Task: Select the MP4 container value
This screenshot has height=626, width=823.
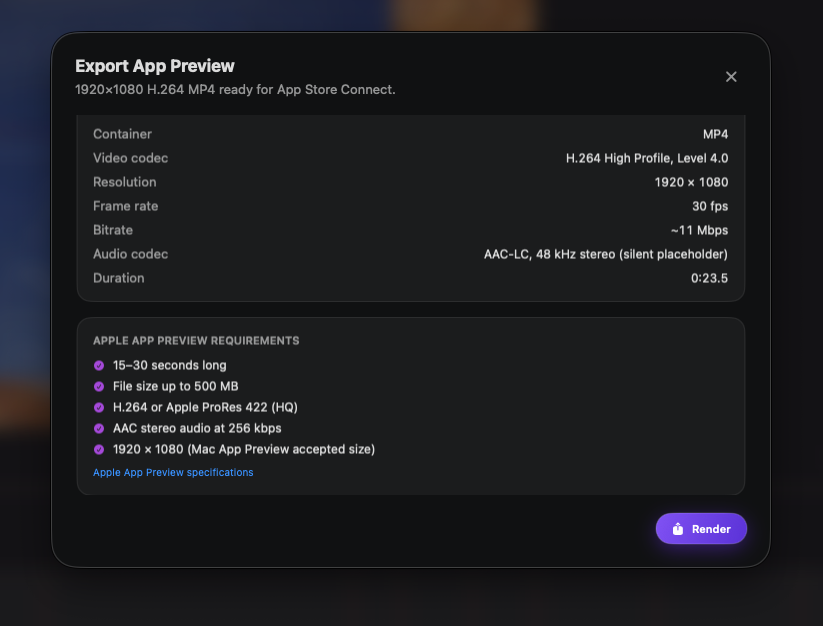Action: pos(715,134)
